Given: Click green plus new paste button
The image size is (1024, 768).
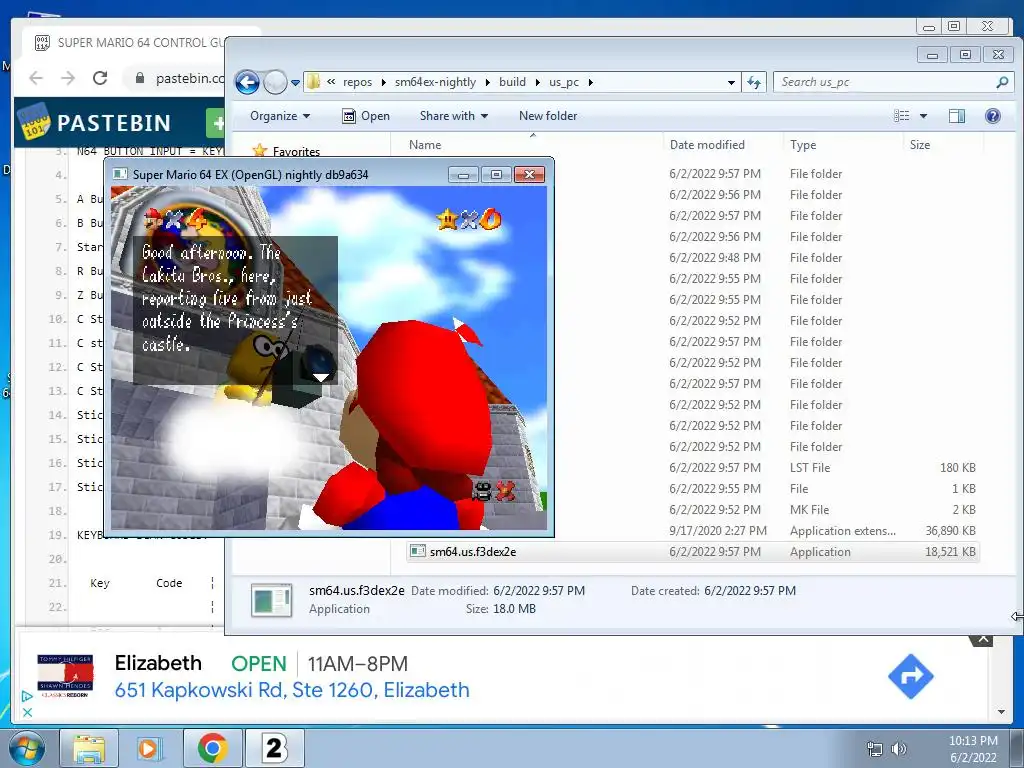Looking at the screenshot, I should [216, 123].
